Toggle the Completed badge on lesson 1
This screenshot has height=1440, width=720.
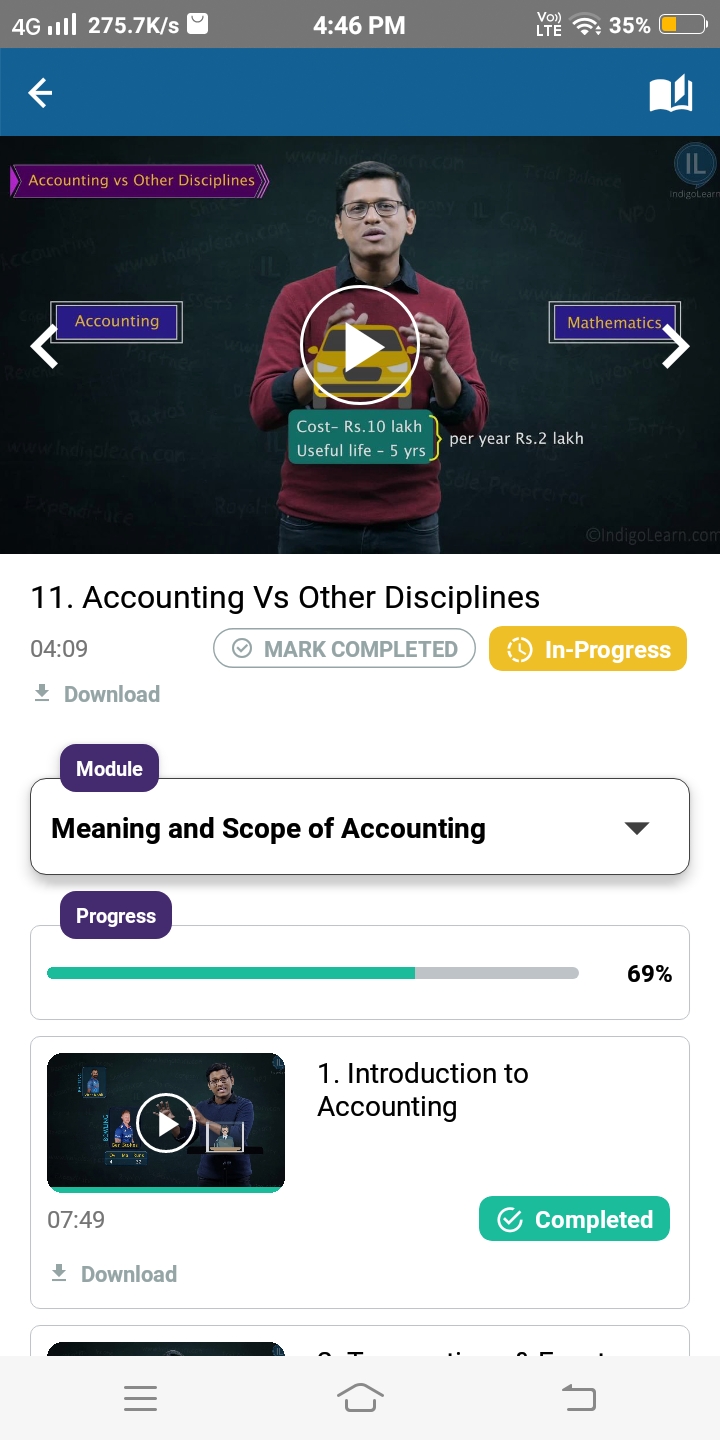click(x=574, y=1220)
